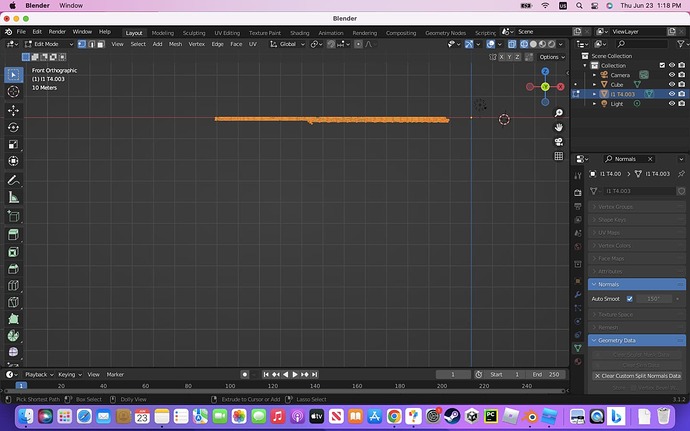
Task: Toggle visibility of the Cube object
Action: [x=671, y=84]
